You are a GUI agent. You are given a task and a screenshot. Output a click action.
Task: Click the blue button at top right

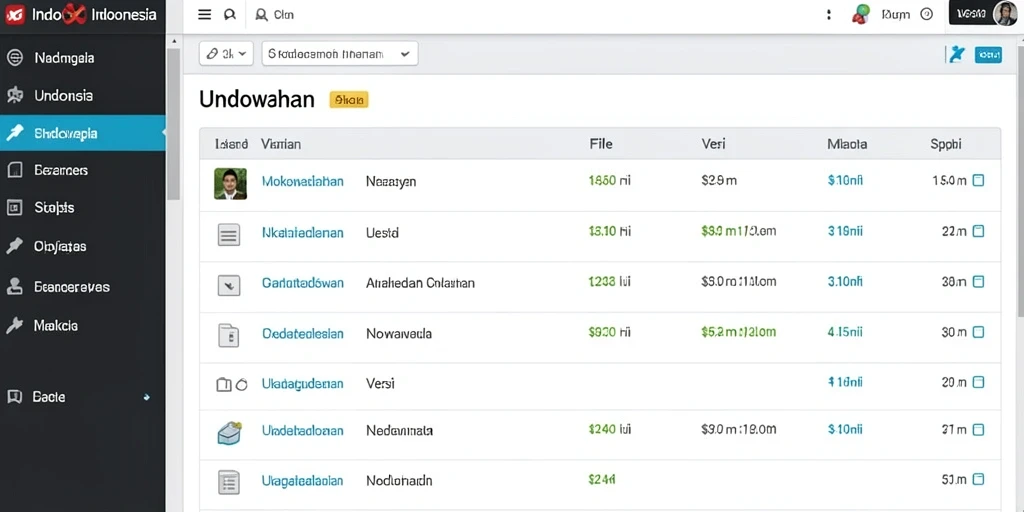click(988, 55)
